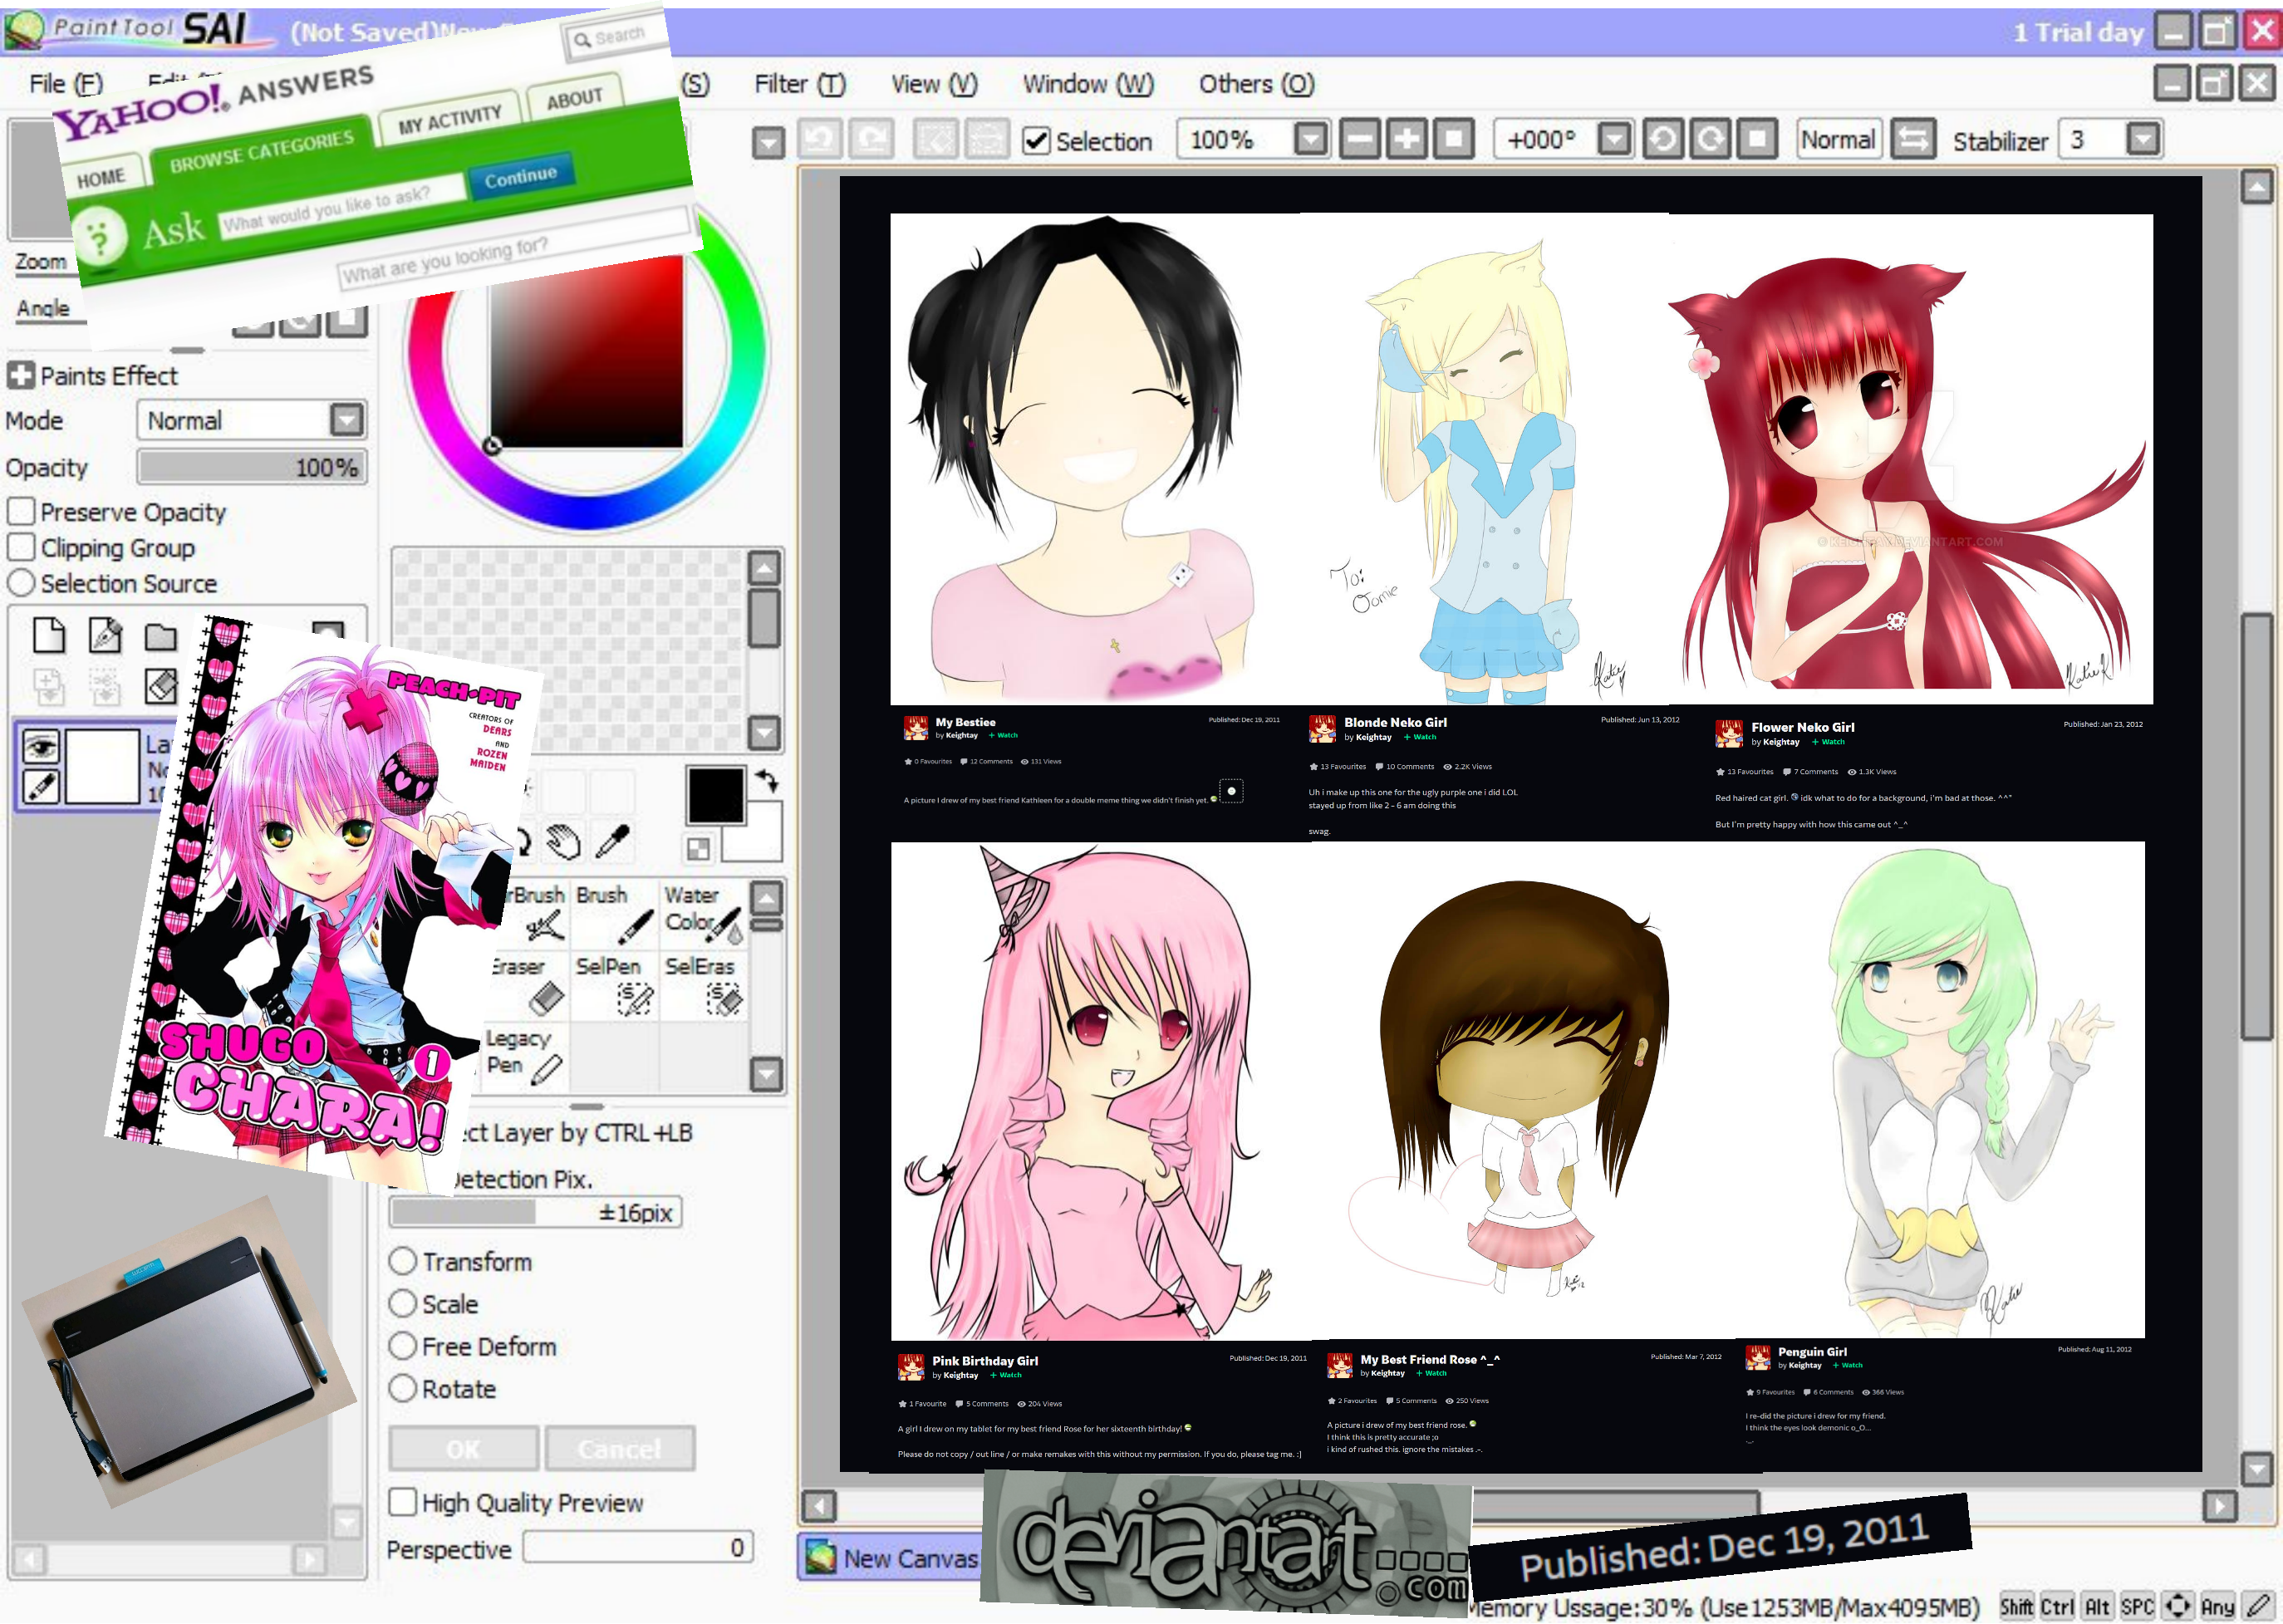Select the SelPen selection pen tool
Viewport: 2283px width, 1624px height.
coord(614,984)
